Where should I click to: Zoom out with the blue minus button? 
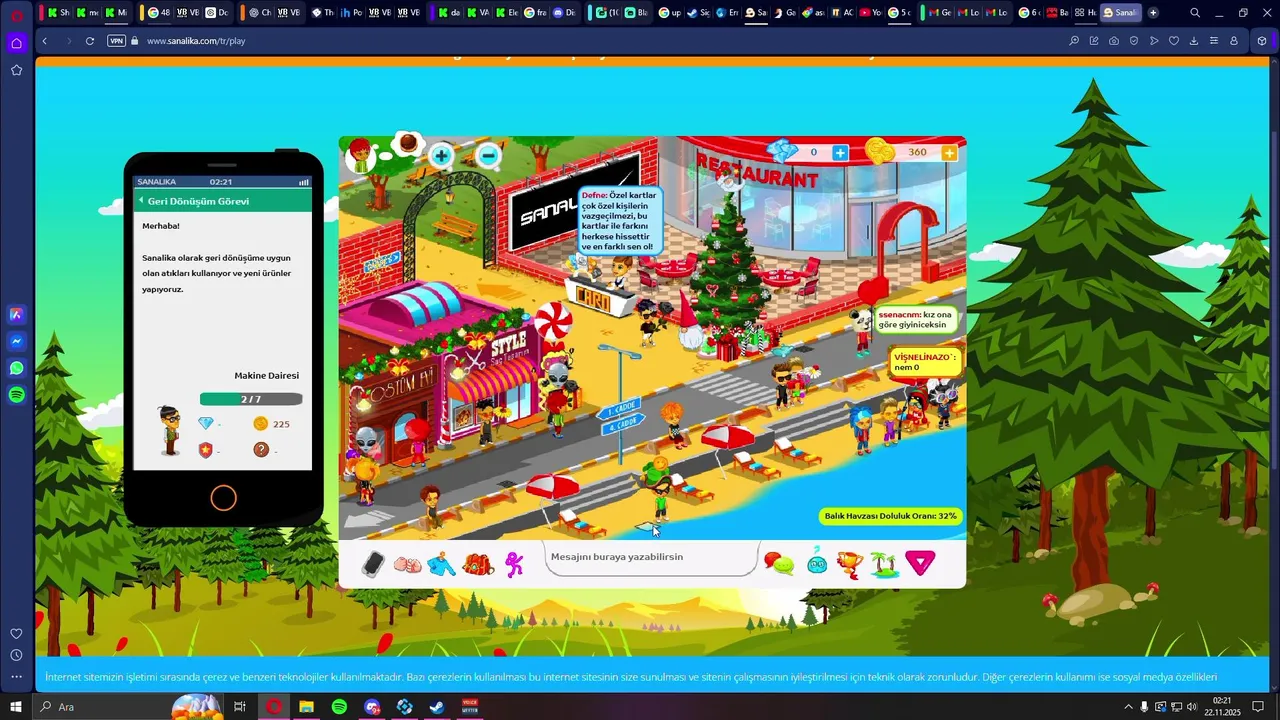click(488, 155)
